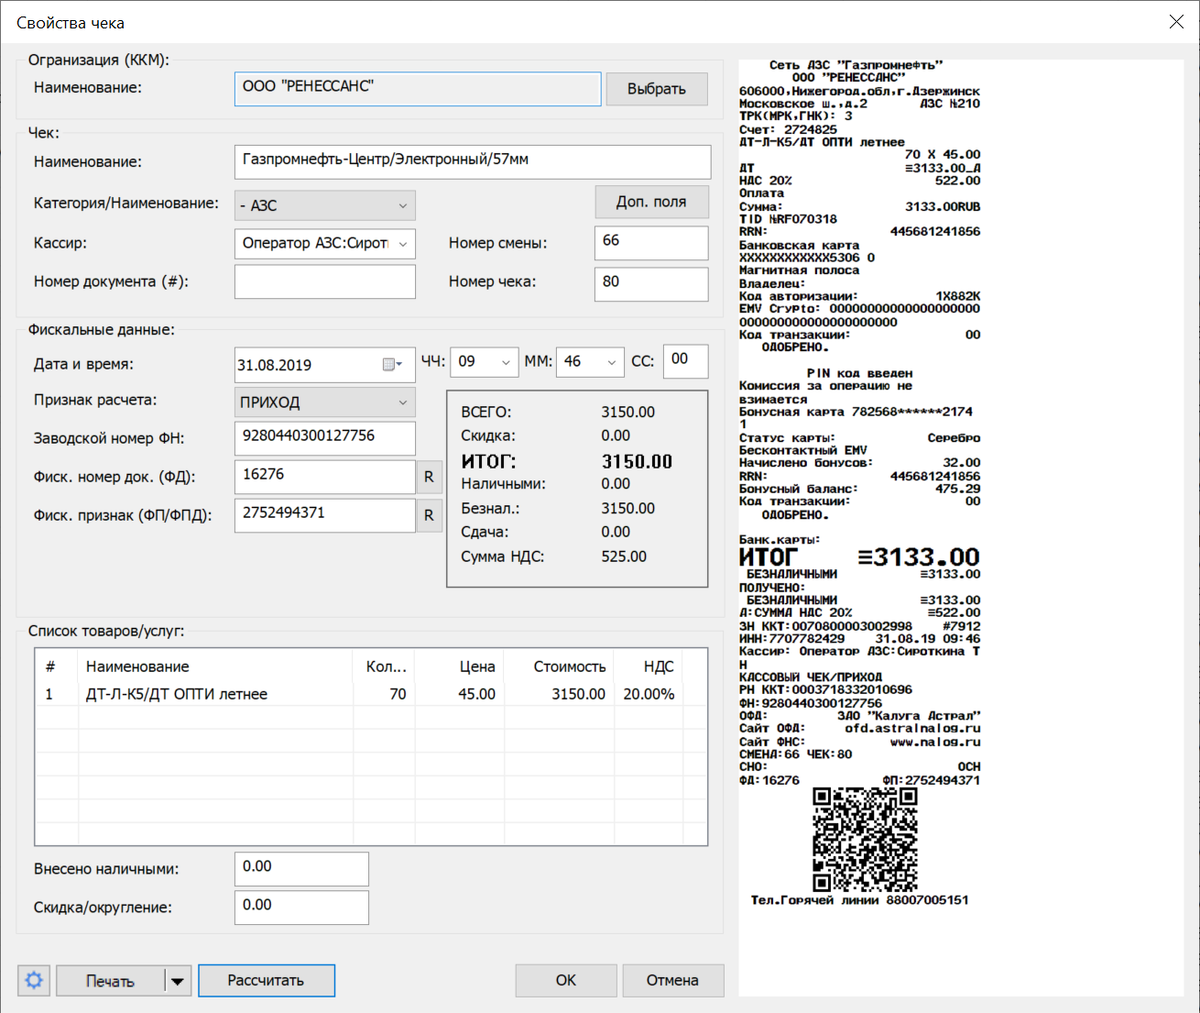Open the ЧЧ hours dropdown

click(x=484, y=362)
